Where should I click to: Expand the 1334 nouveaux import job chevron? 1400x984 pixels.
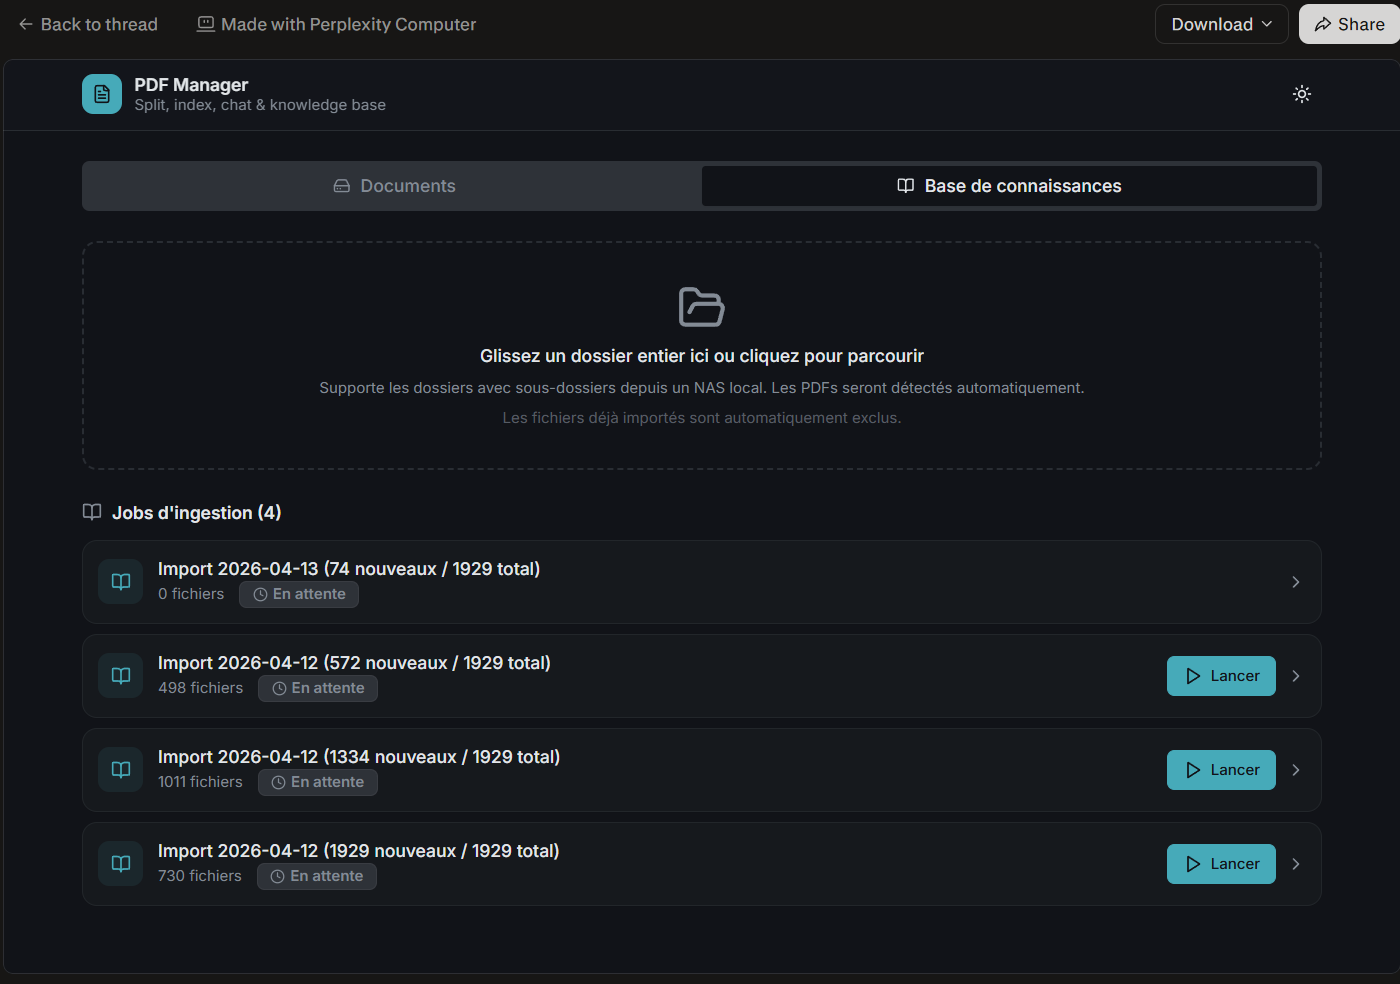point(1295,770)
